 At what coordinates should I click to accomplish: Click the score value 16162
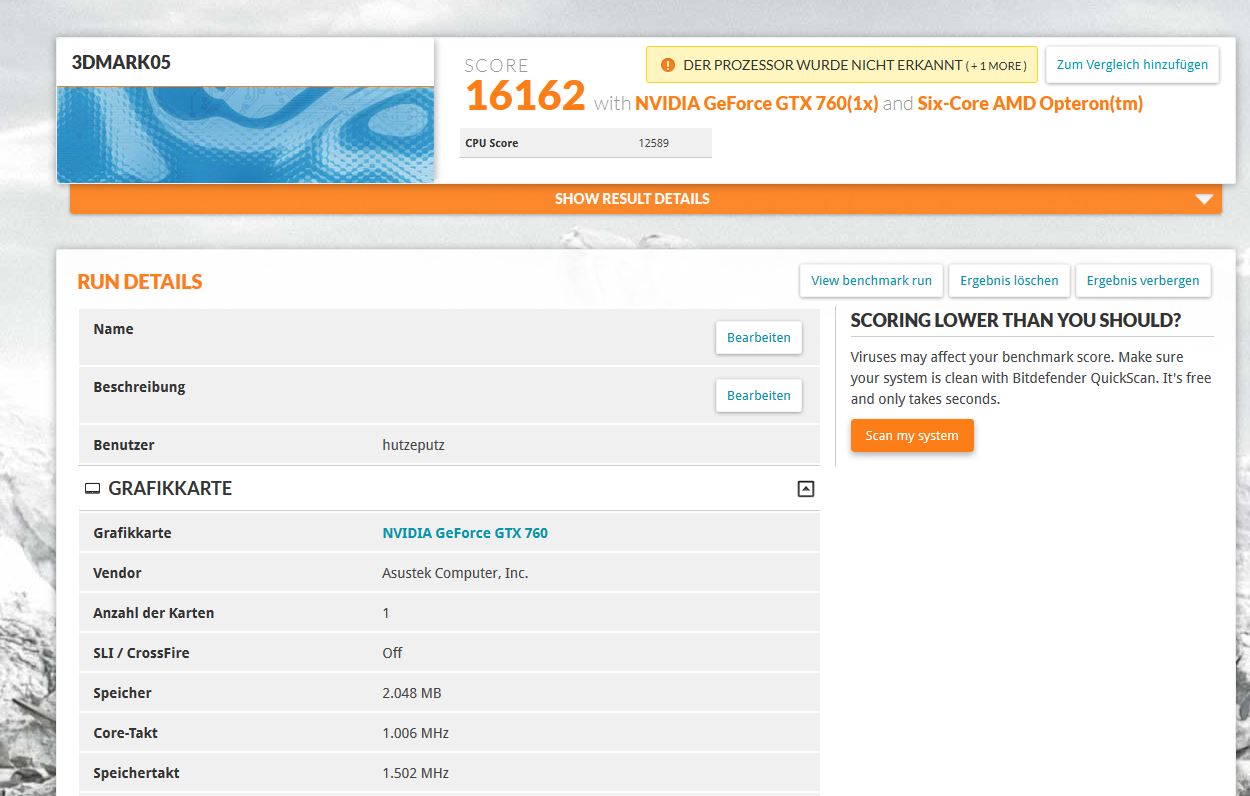(x=525, y=96)
